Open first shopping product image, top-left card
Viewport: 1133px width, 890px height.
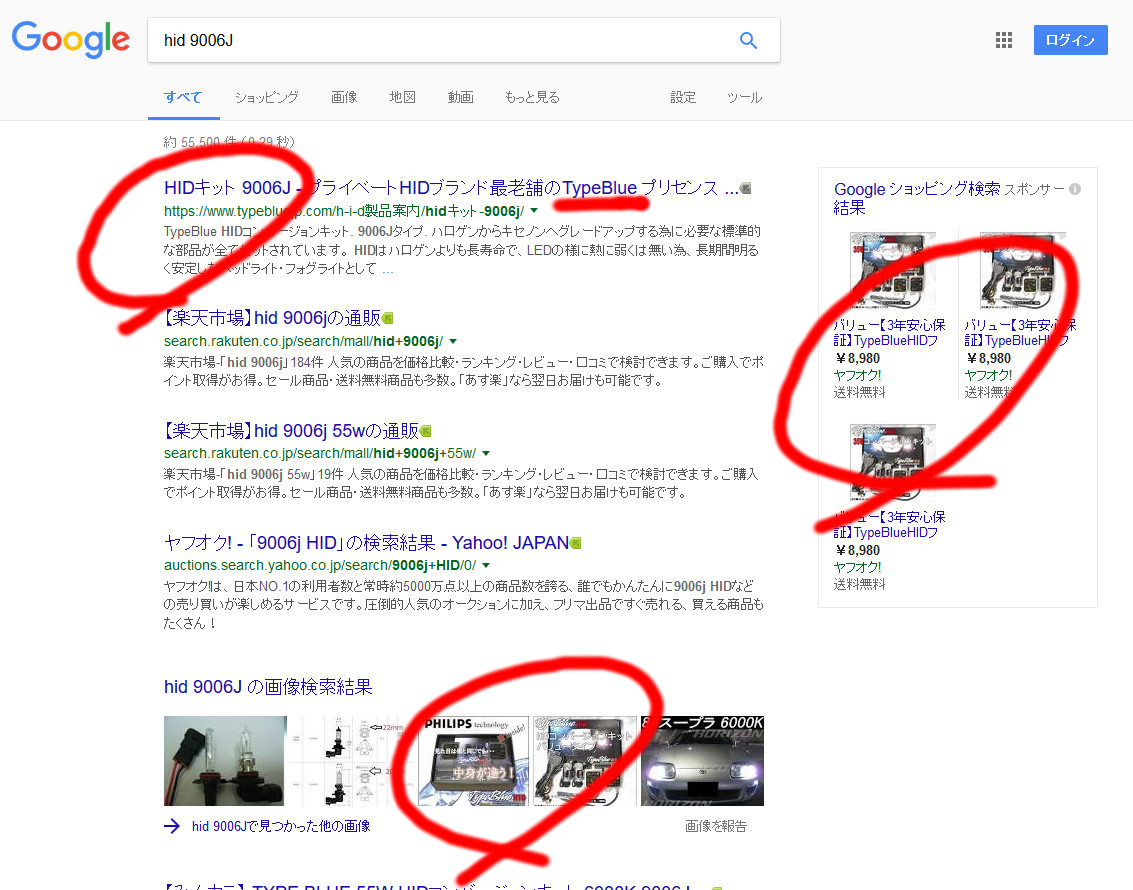[x=892, y=272]
